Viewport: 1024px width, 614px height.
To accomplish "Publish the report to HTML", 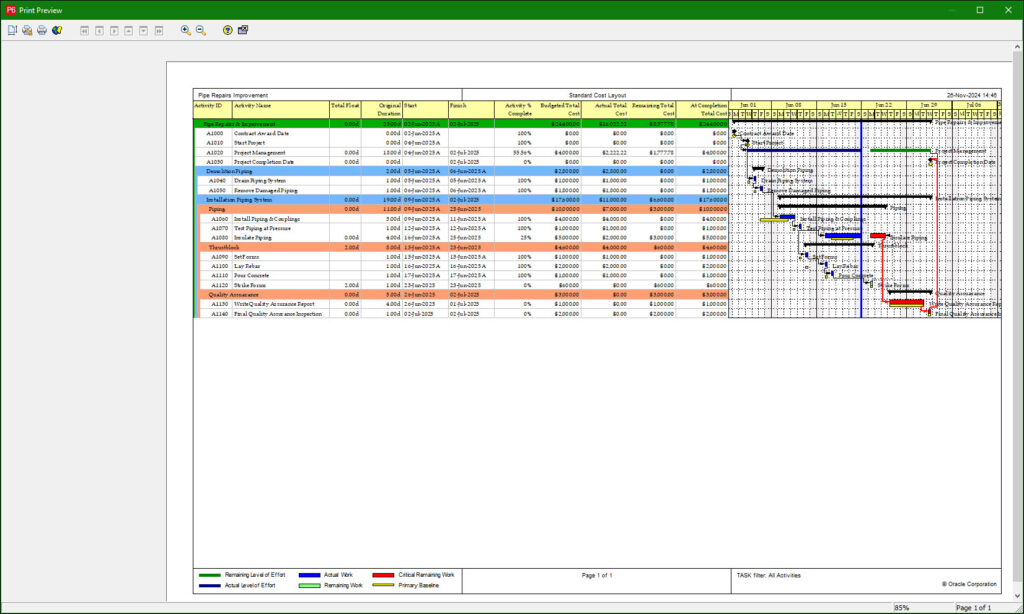I will click(x=56, y=30).
